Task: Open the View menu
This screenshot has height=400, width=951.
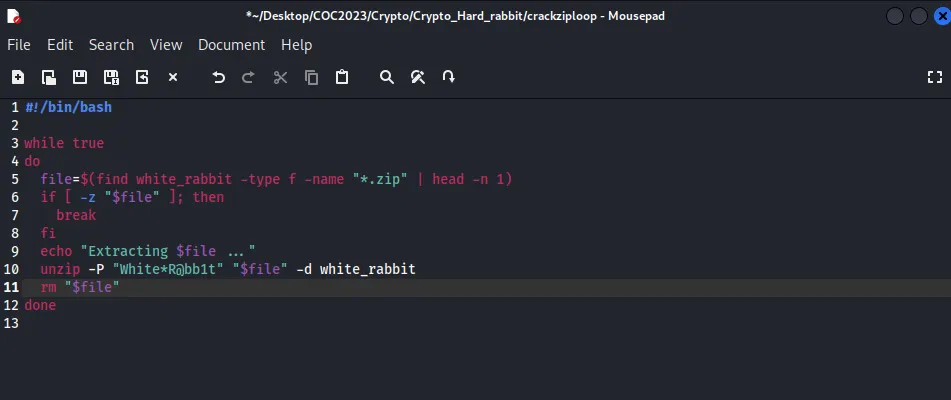Action: coord(166,45)
